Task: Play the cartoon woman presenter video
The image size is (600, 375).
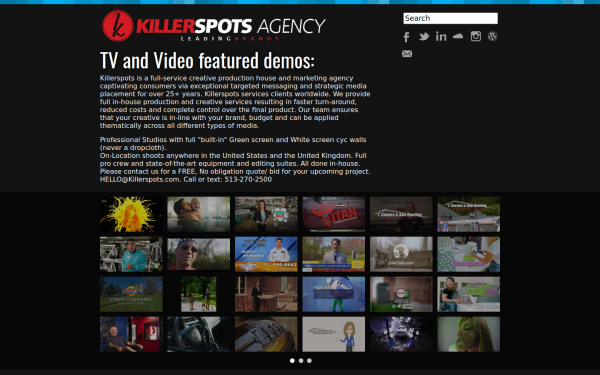Action: 334,334
